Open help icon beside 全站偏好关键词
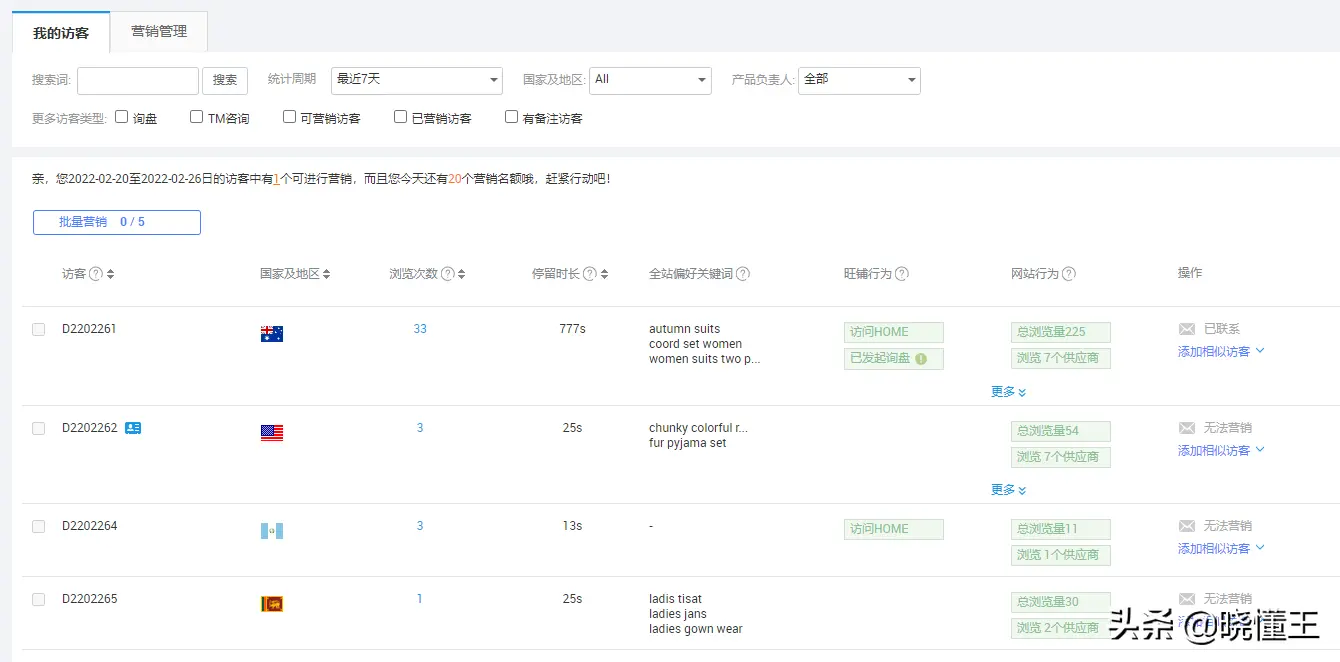The width and height of the screenshot is (1340, 662). [x=743, y=274]
